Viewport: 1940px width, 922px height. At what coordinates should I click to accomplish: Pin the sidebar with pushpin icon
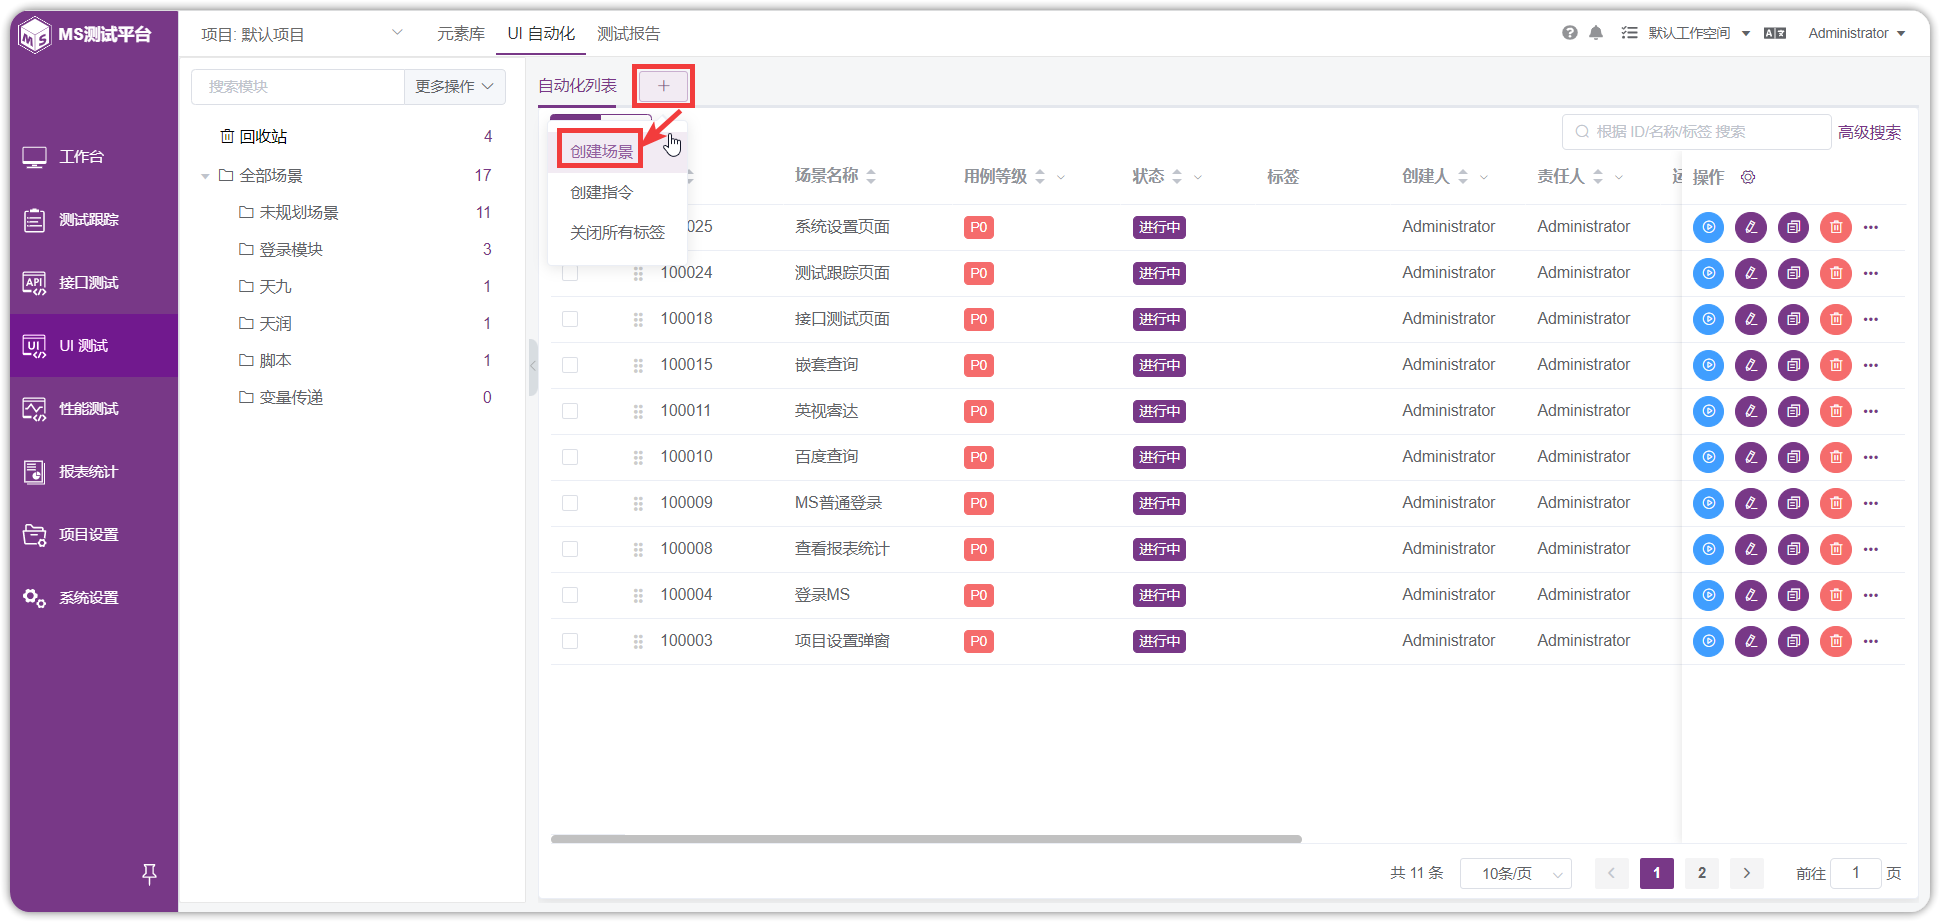pyautogui.click(x=149, y=874)
